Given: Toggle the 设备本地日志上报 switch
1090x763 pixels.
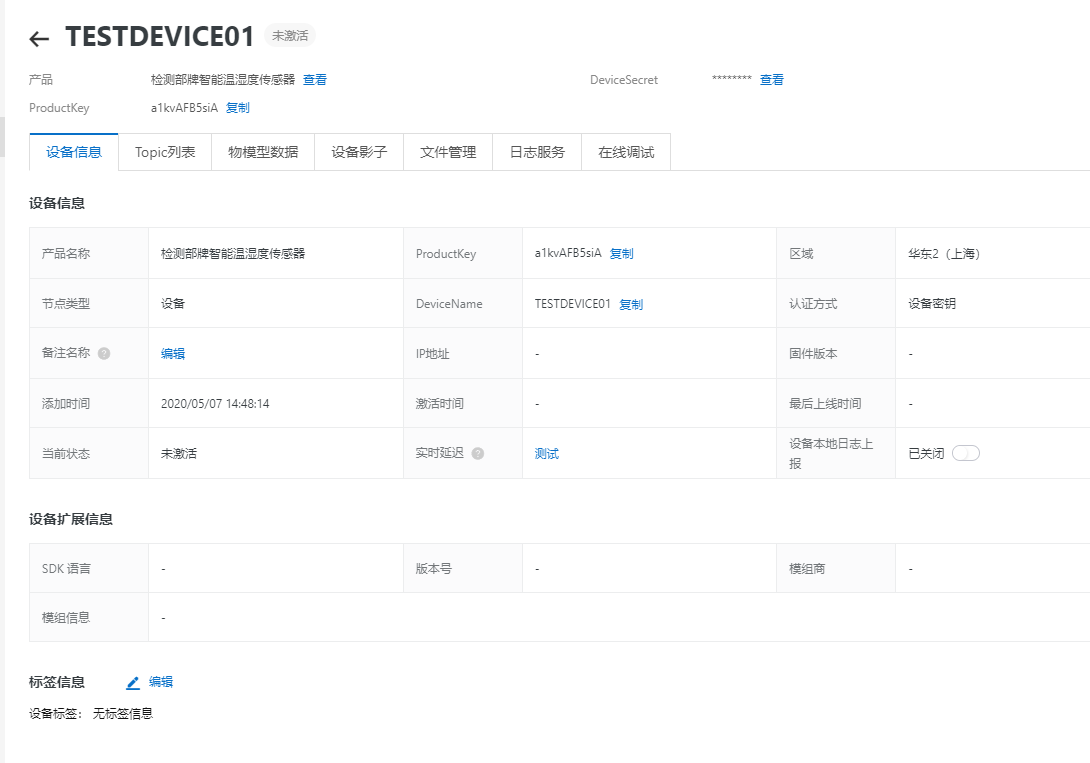Looking at the screenshot, I should click(966, 454).
